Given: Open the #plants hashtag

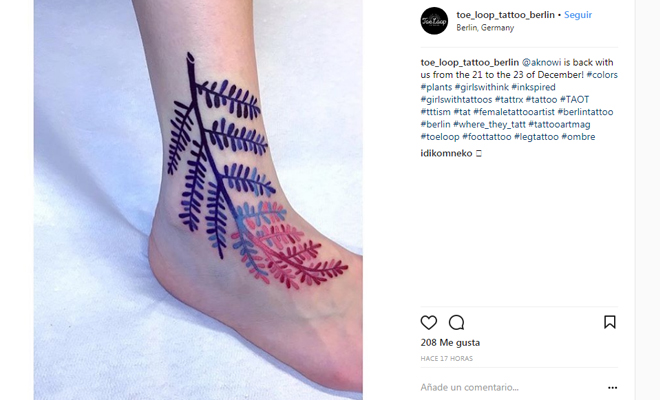Looking at the screenshot, I should pos(436,87).
